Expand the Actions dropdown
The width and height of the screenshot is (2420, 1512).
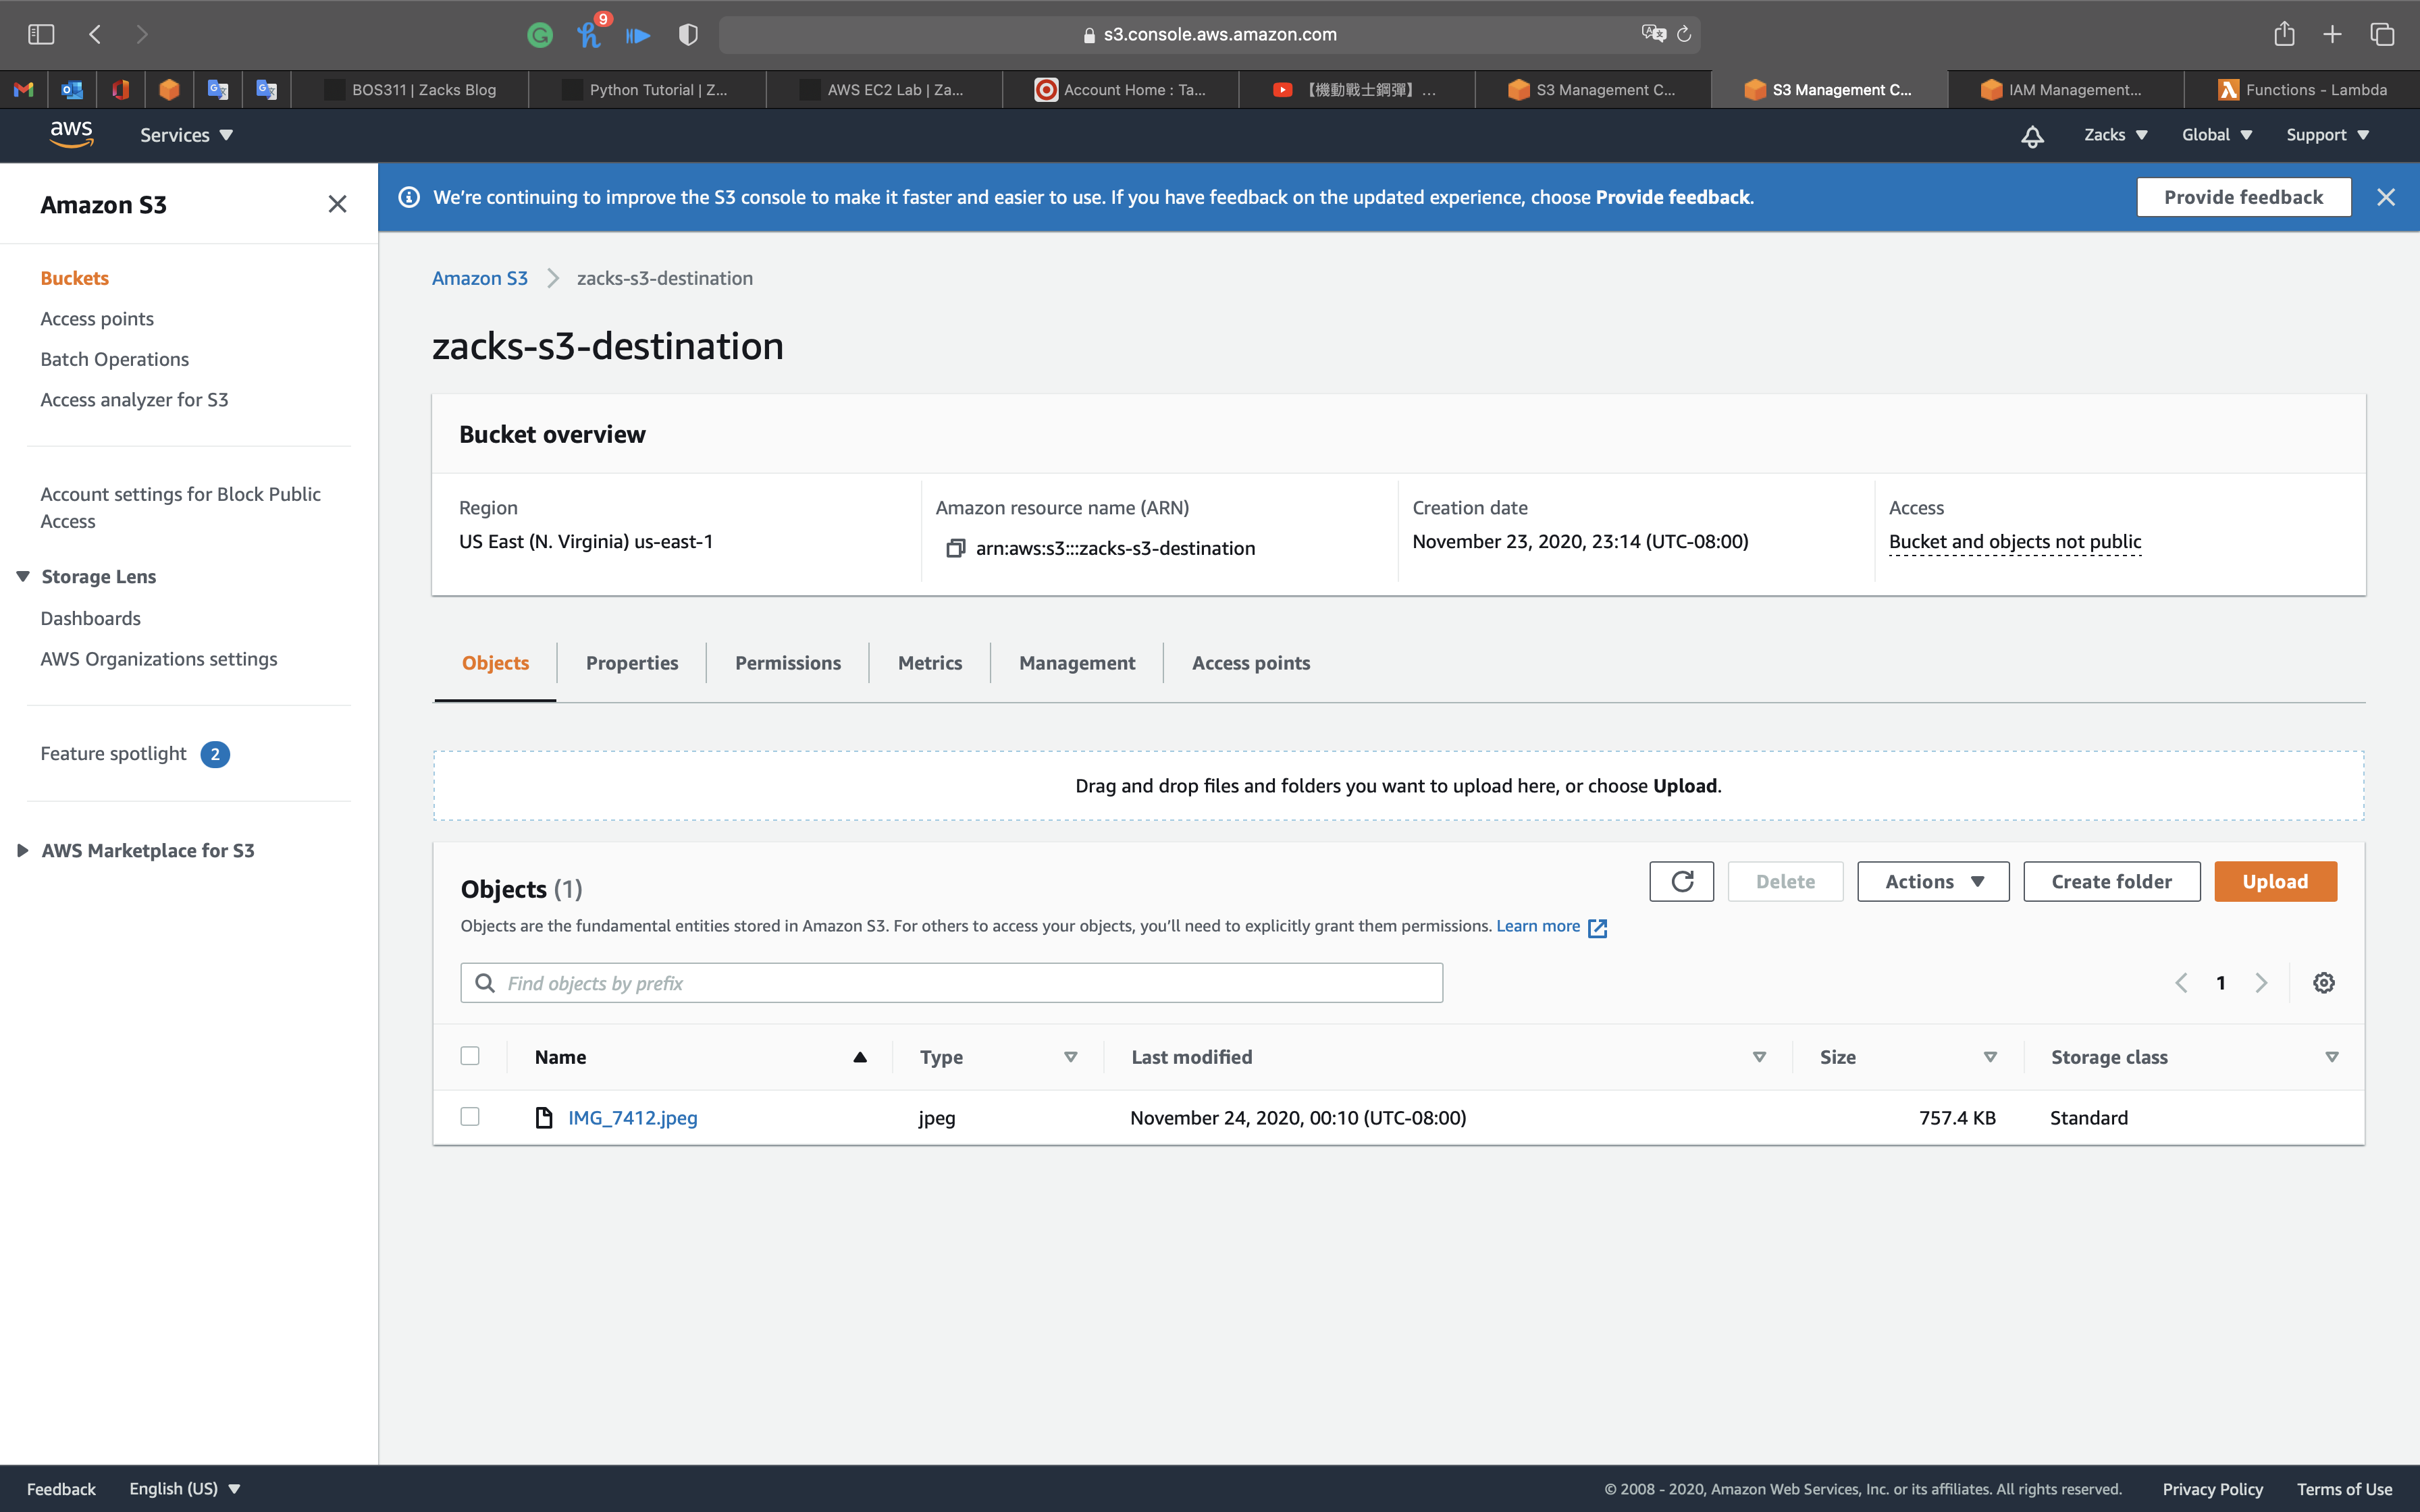pyautogui.click(x=1932, y=881)
